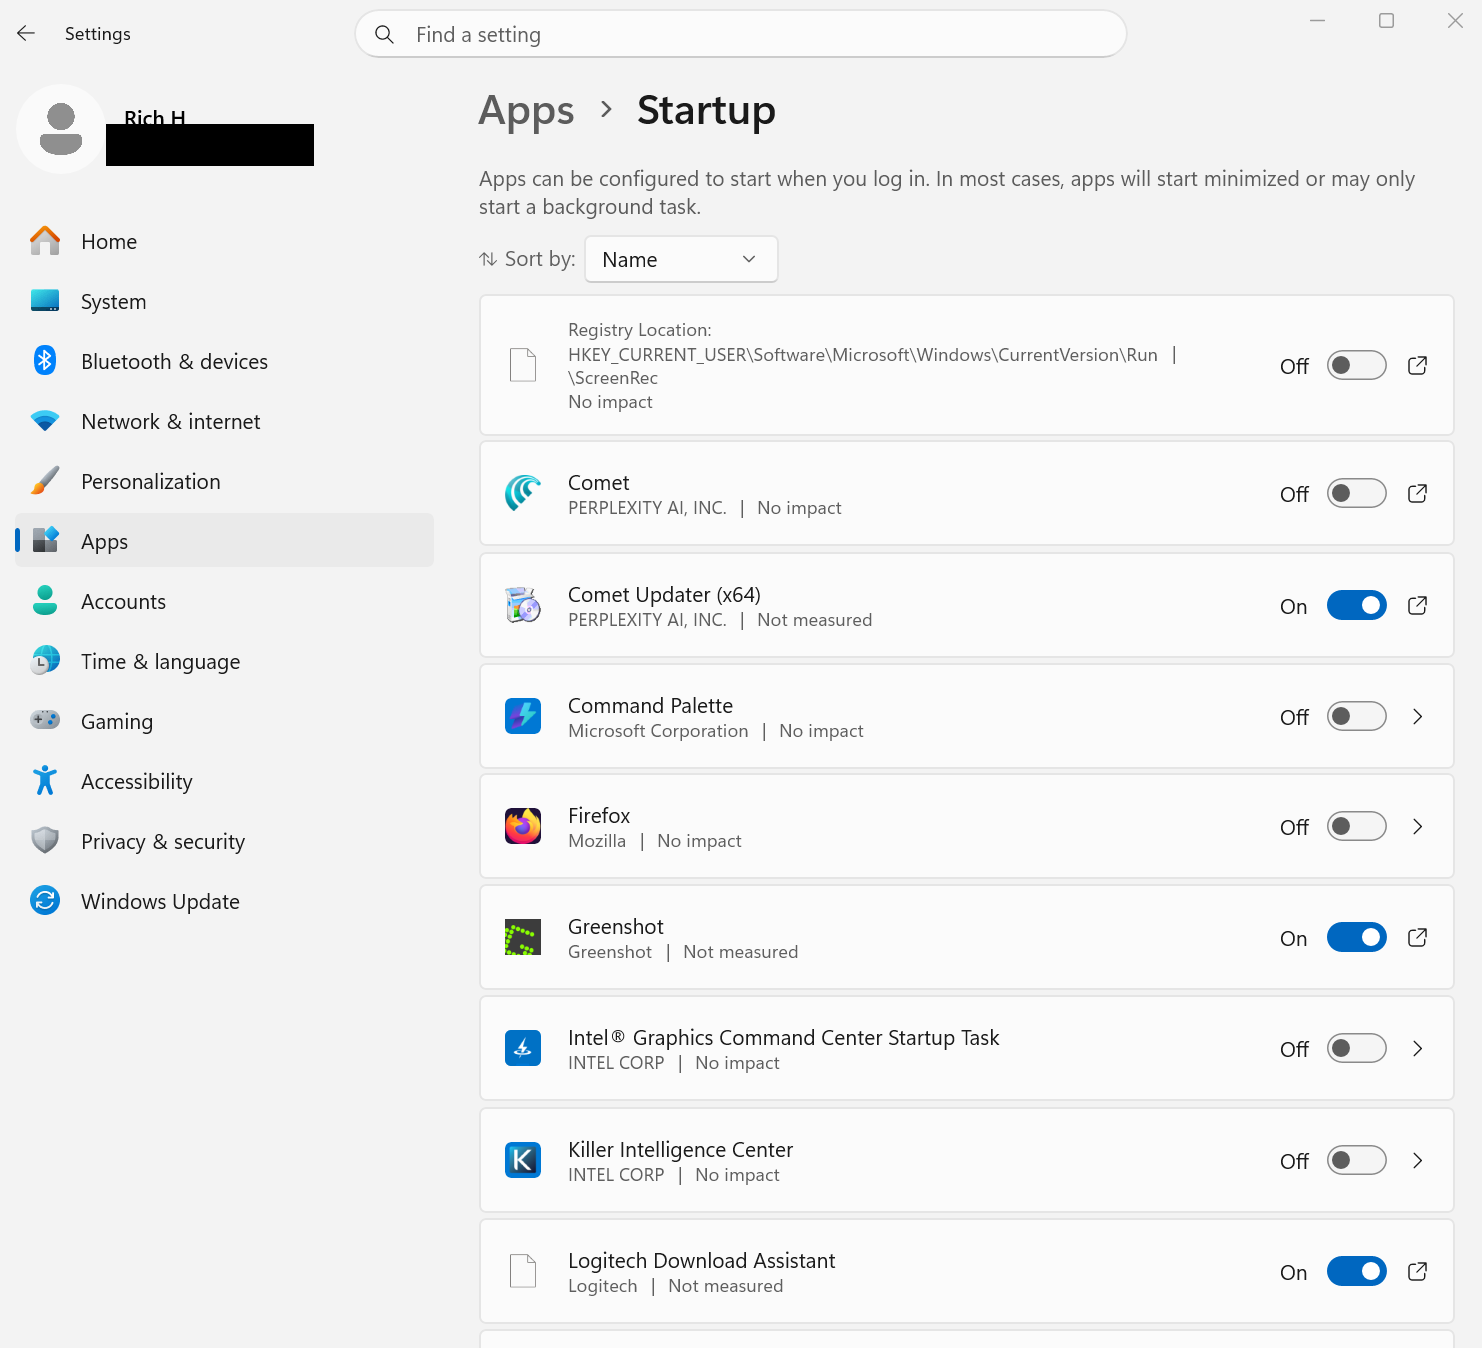Open Accessibility settings category
The image size is (1482, 1348).
224,781
